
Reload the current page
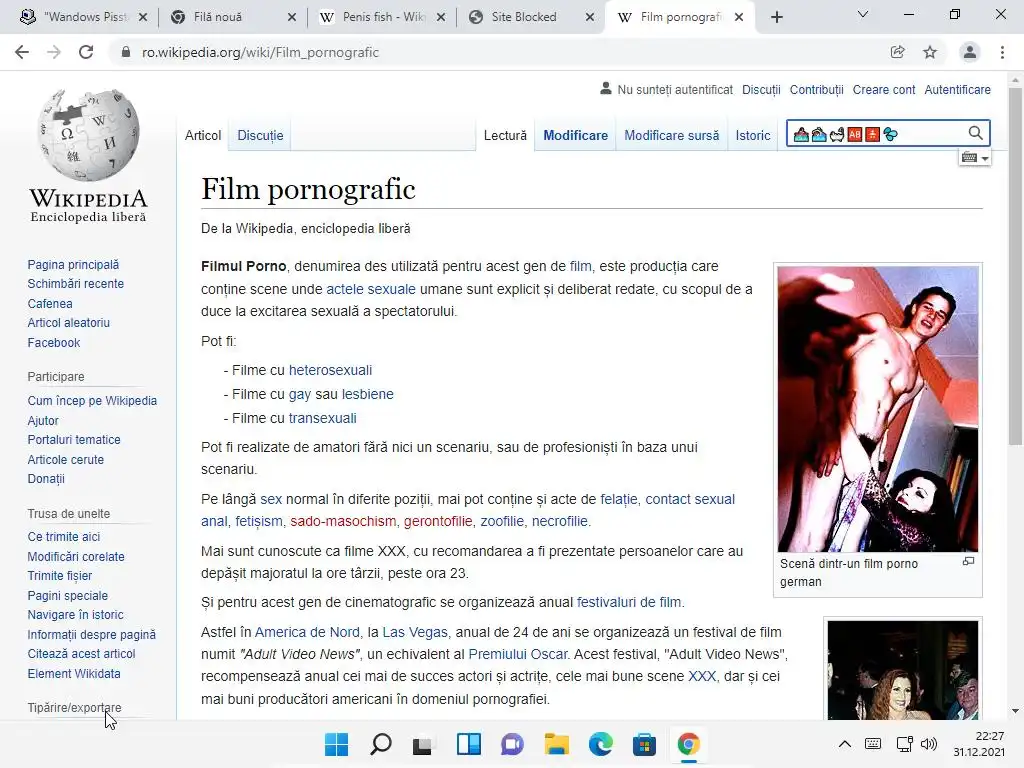click(86, 52)
